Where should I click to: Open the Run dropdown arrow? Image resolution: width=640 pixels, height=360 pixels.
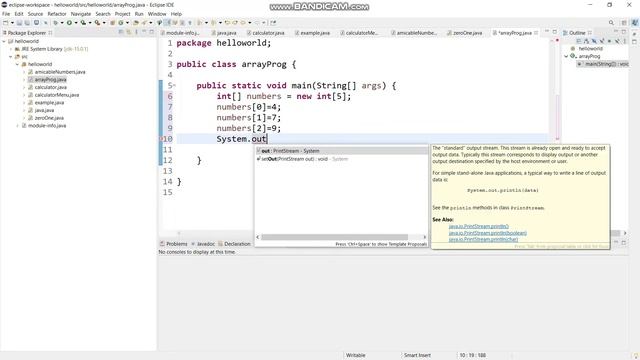[76, 23]
